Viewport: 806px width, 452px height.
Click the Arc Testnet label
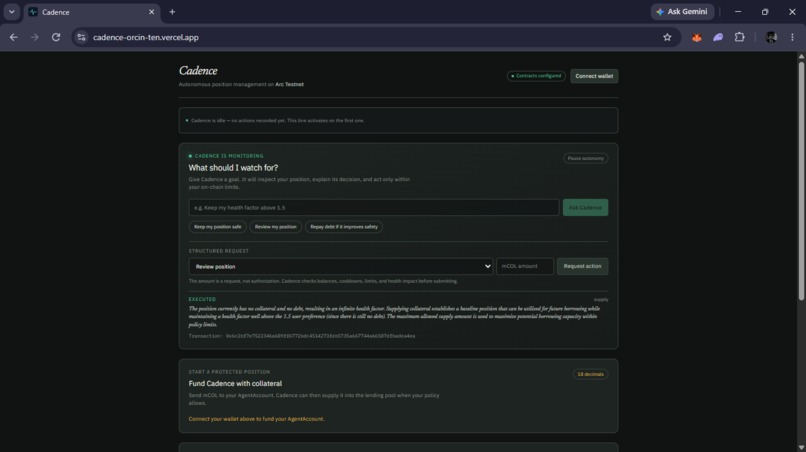(289, 84)
